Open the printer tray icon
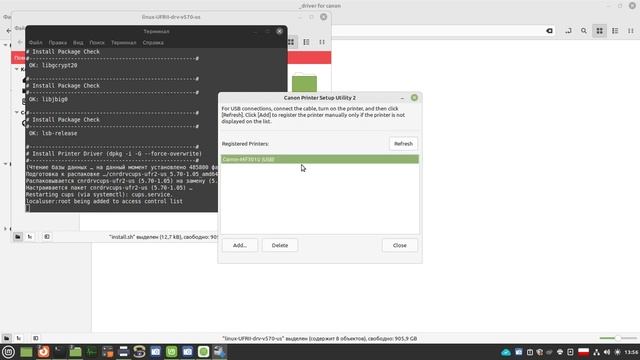This screenshot has width=640, height=360. 560,352
